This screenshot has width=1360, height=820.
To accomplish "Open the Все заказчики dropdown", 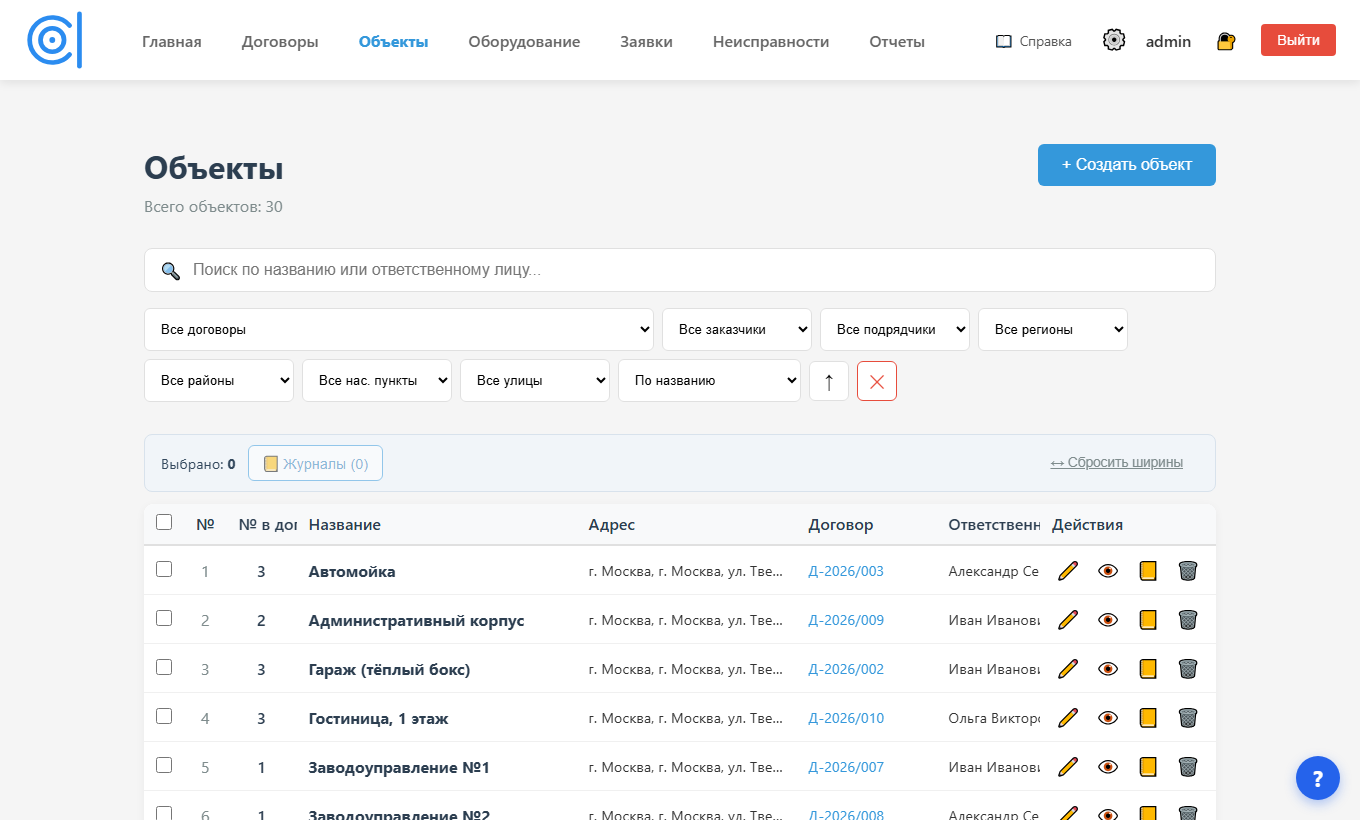I will tap(737, 330).
